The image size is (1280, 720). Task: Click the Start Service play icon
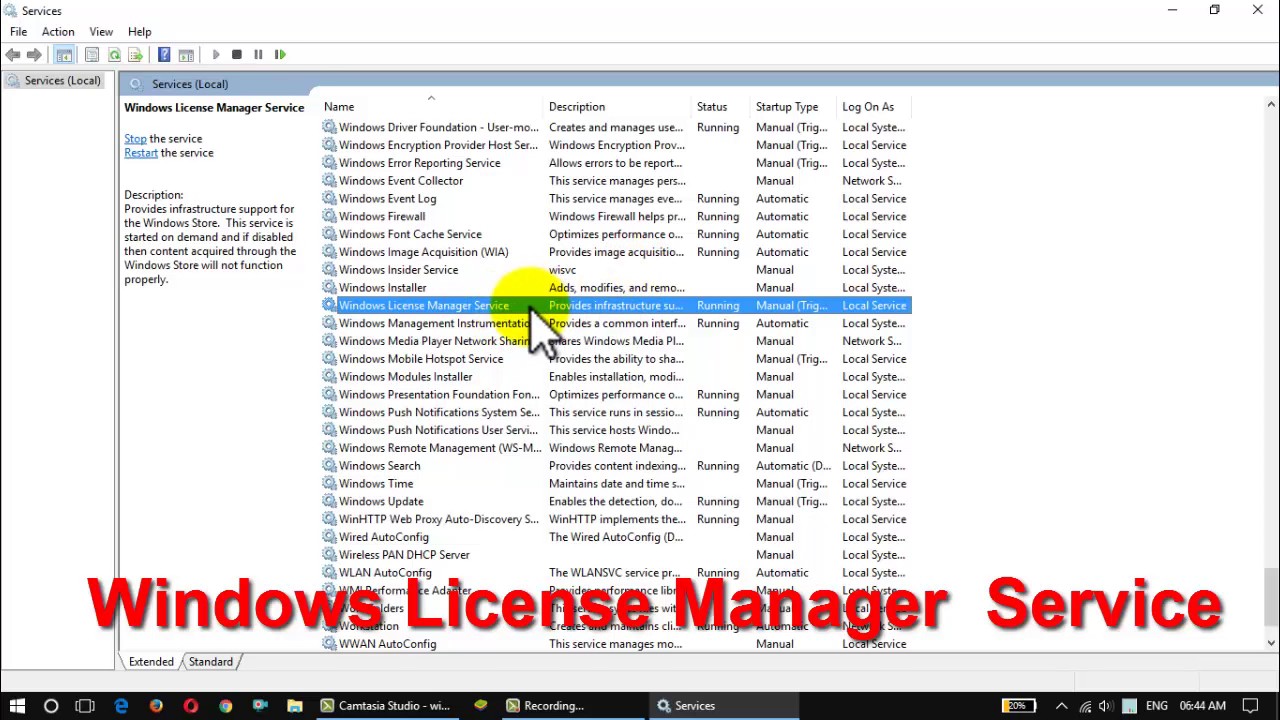(x=215, y=55)
